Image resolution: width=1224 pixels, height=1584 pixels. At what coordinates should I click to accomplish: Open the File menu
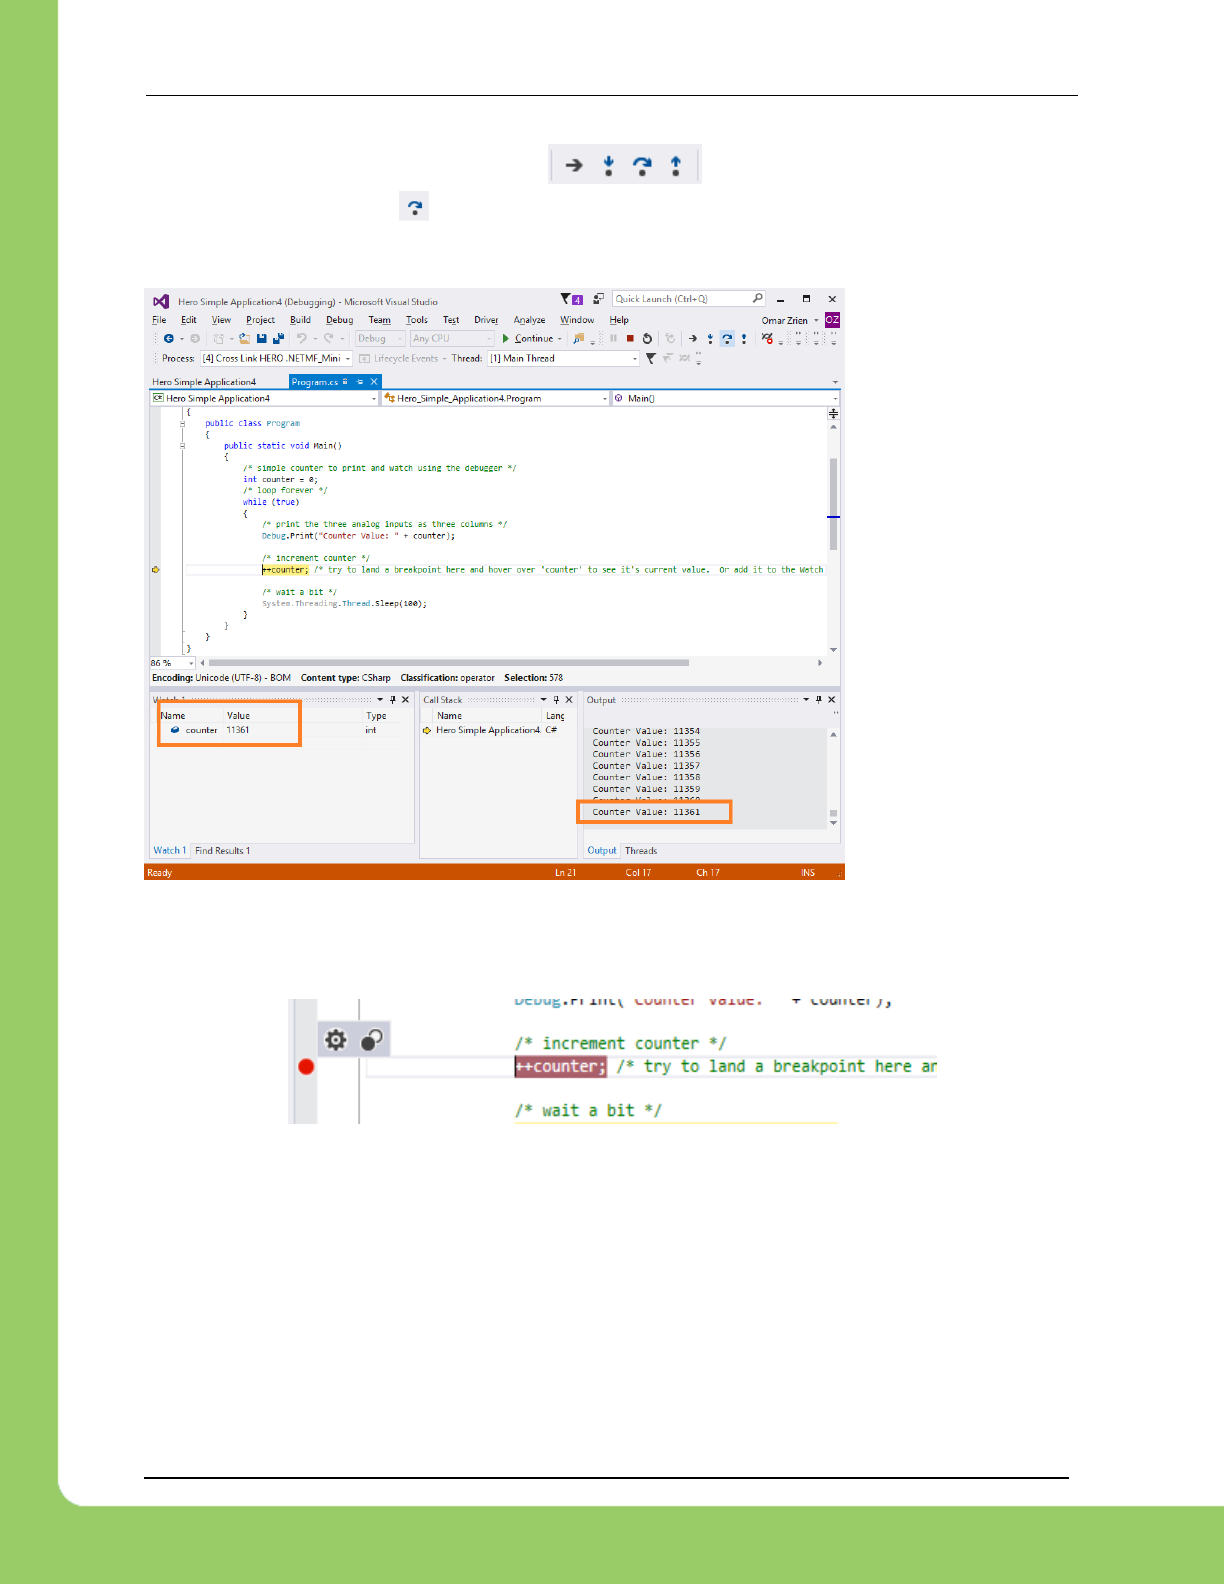[x=159, y=320]
